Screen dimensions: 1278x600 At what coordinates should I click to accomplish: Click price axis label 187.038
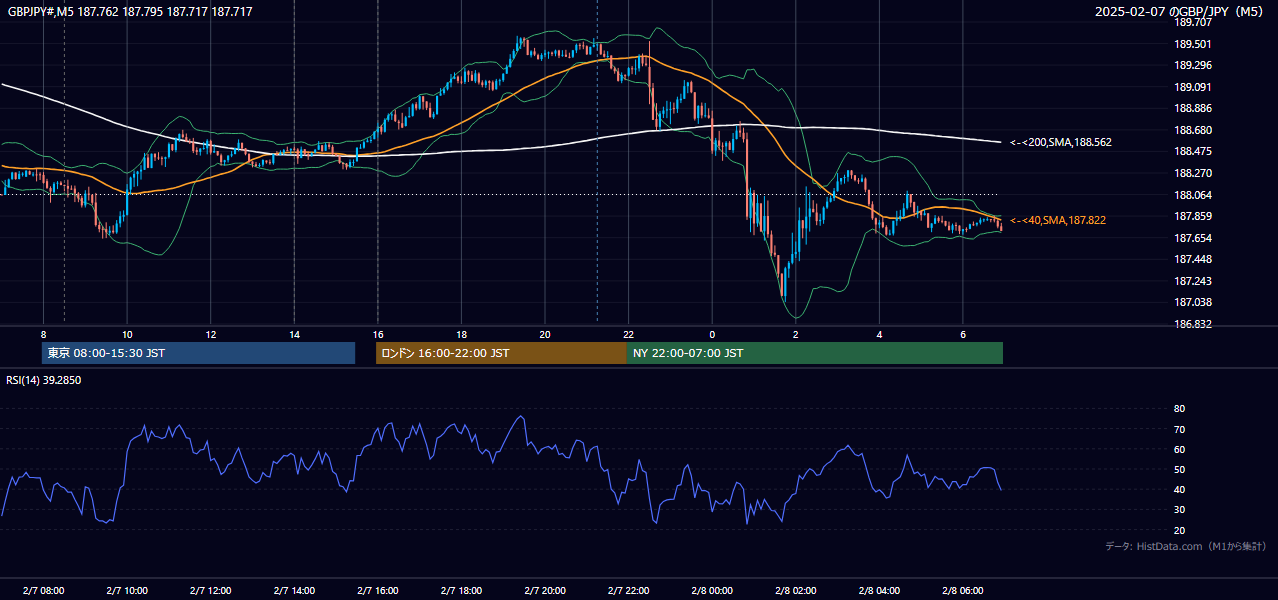coord(1193,302)
